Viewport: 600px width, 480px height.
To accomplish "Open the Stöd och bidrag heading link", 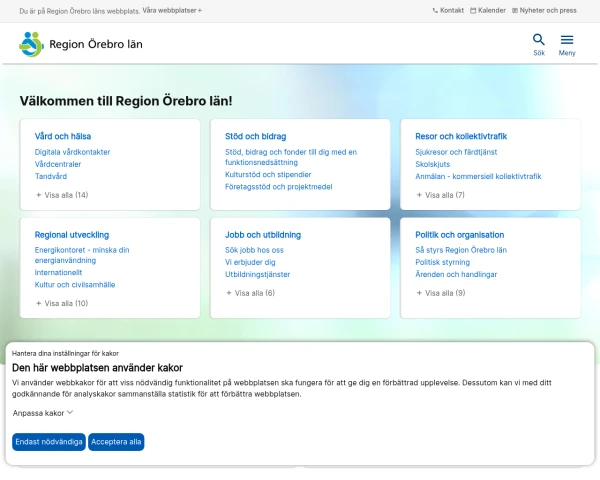I will coord(255,136).
